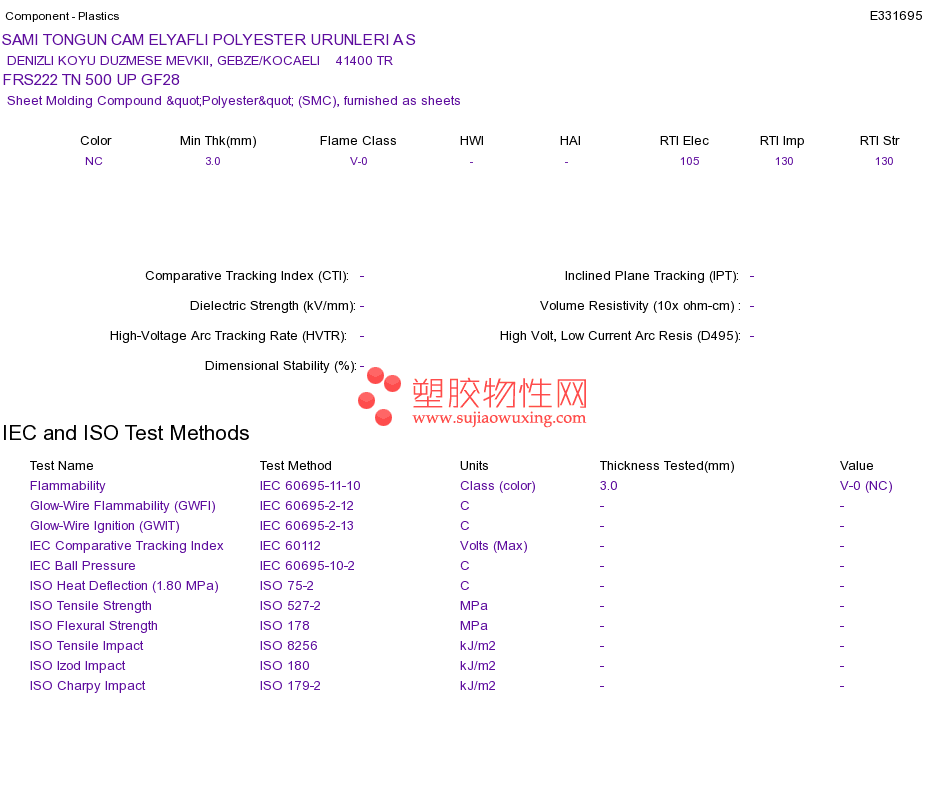This screenshot has width=950, height=800.
Task: Open the ISO Tensile Impact link
Action: pyautogui.click(x=87, y=646)
